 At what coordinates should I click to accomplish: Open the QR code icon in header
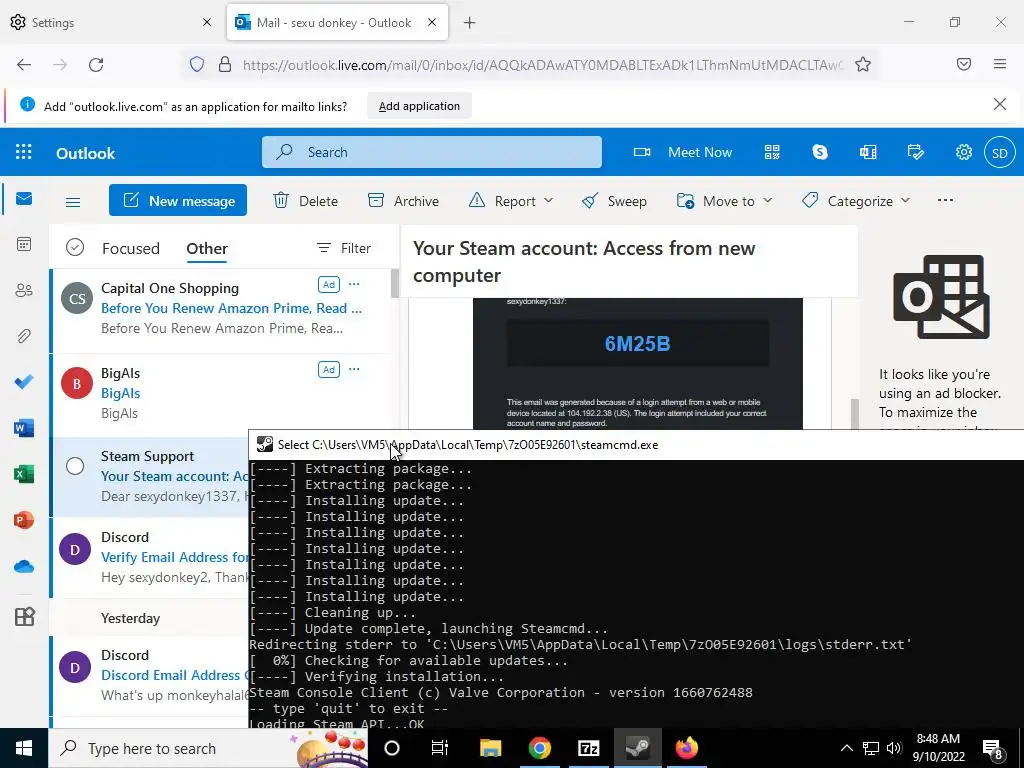[x=772, y=152]
